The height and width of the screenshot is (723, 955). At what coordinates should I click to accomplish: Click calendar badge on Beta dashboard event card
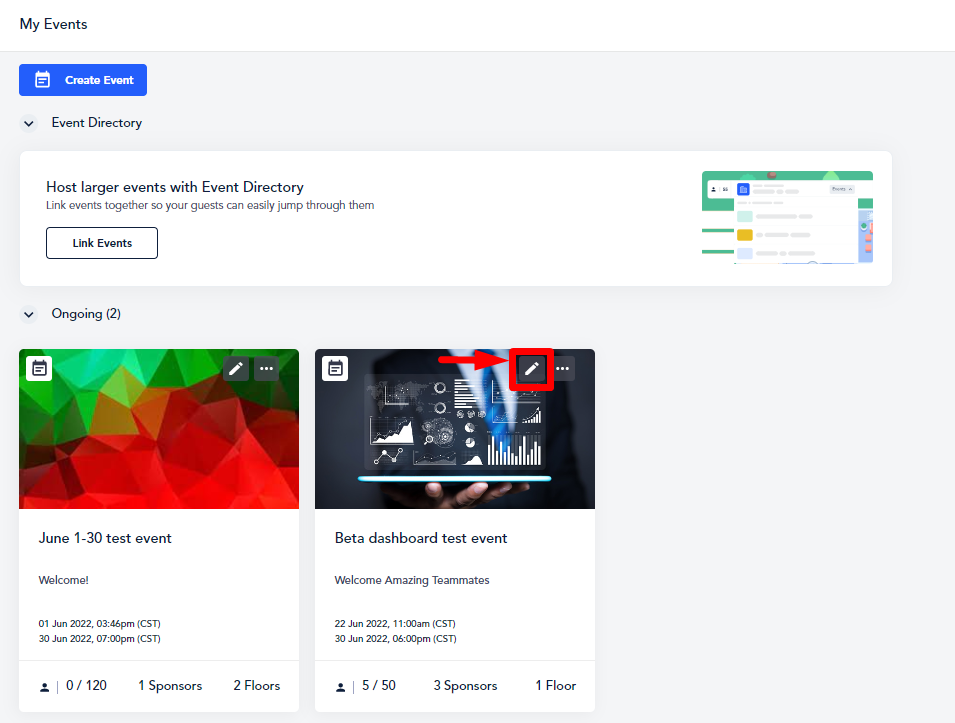pos(335,369)
